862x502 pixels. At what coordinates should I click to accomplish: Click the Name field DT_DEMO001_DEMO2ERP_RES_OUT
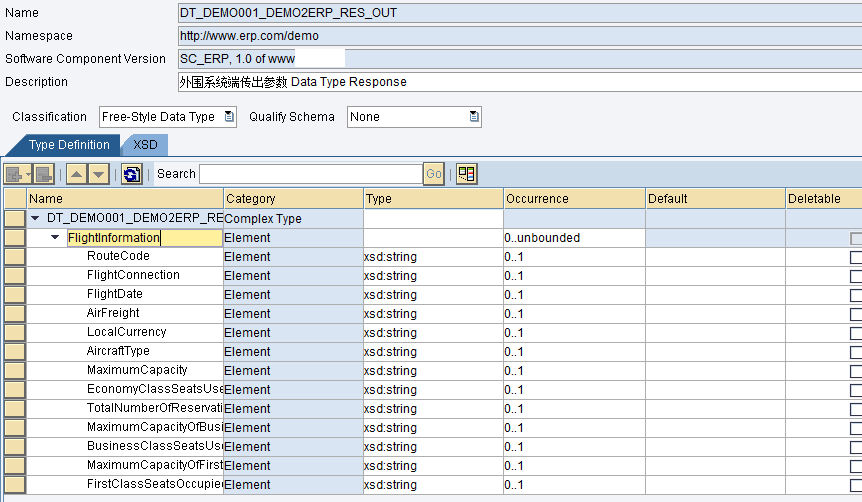point(520,13)
